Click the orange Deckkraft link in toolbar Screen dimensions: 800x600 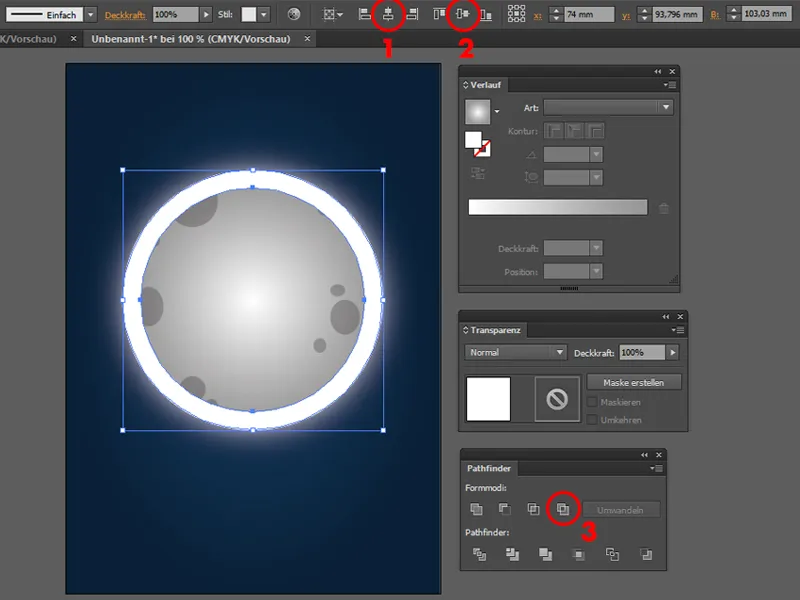click(x=126, y=15)
